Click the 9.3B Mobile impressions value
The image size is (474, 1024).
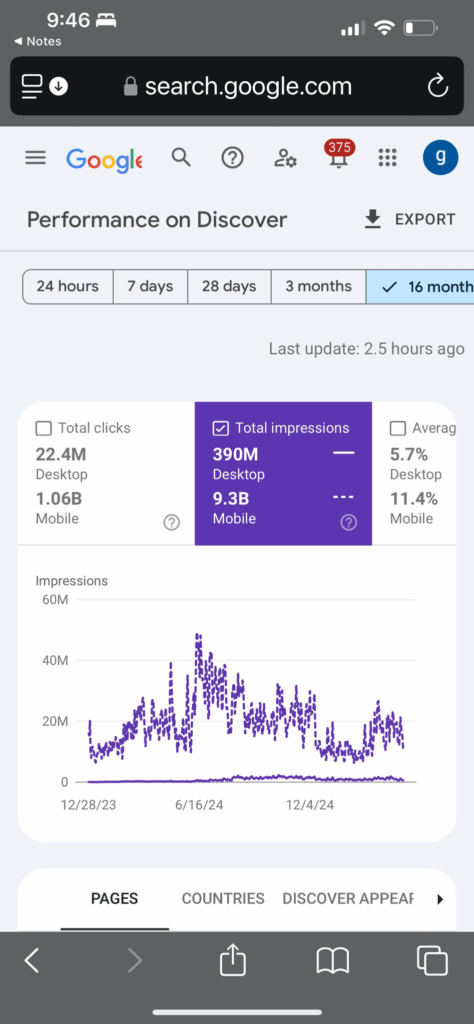pos(230,499)
